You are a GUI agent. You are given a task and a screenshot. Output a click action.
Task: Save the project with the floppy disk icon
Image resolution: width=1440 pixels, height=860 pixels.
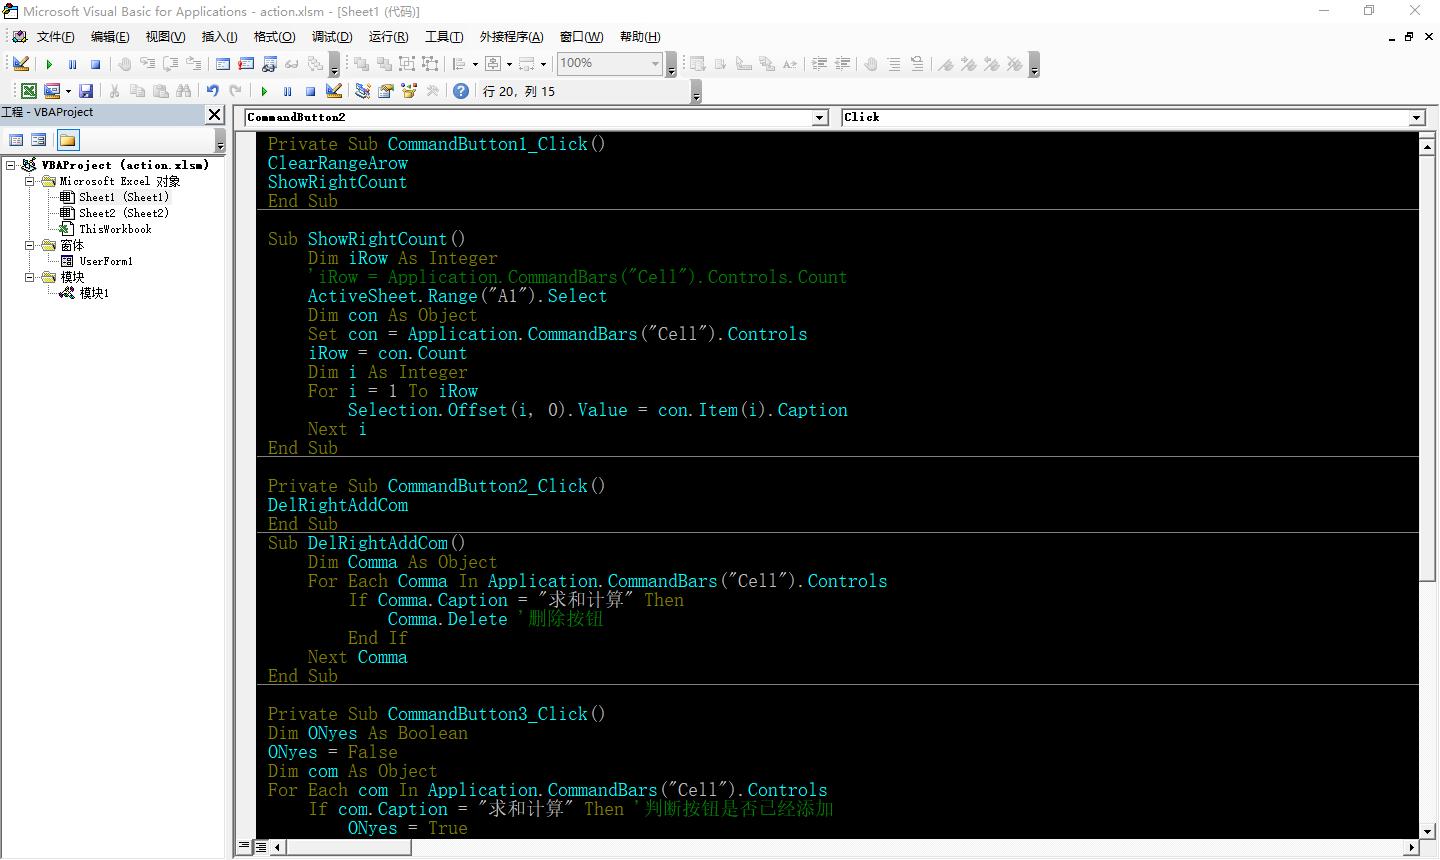coord(86,91)
